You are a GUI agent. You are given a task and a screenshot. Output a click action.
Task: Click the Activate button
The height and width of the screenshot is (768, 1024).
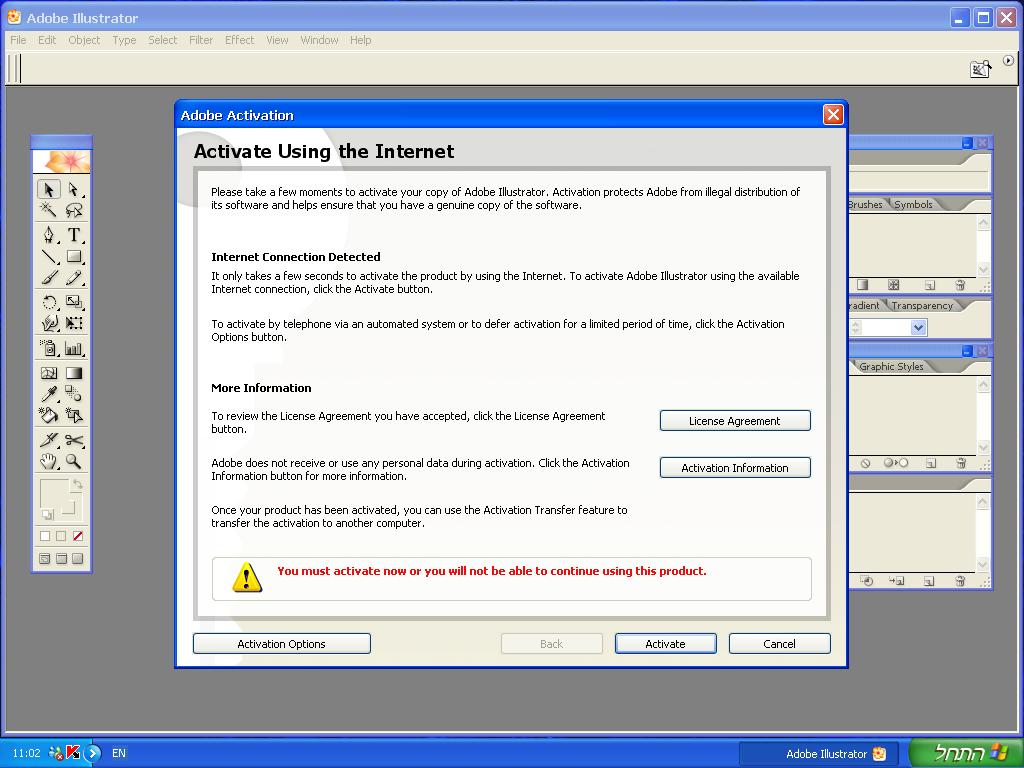click(665, 644)
